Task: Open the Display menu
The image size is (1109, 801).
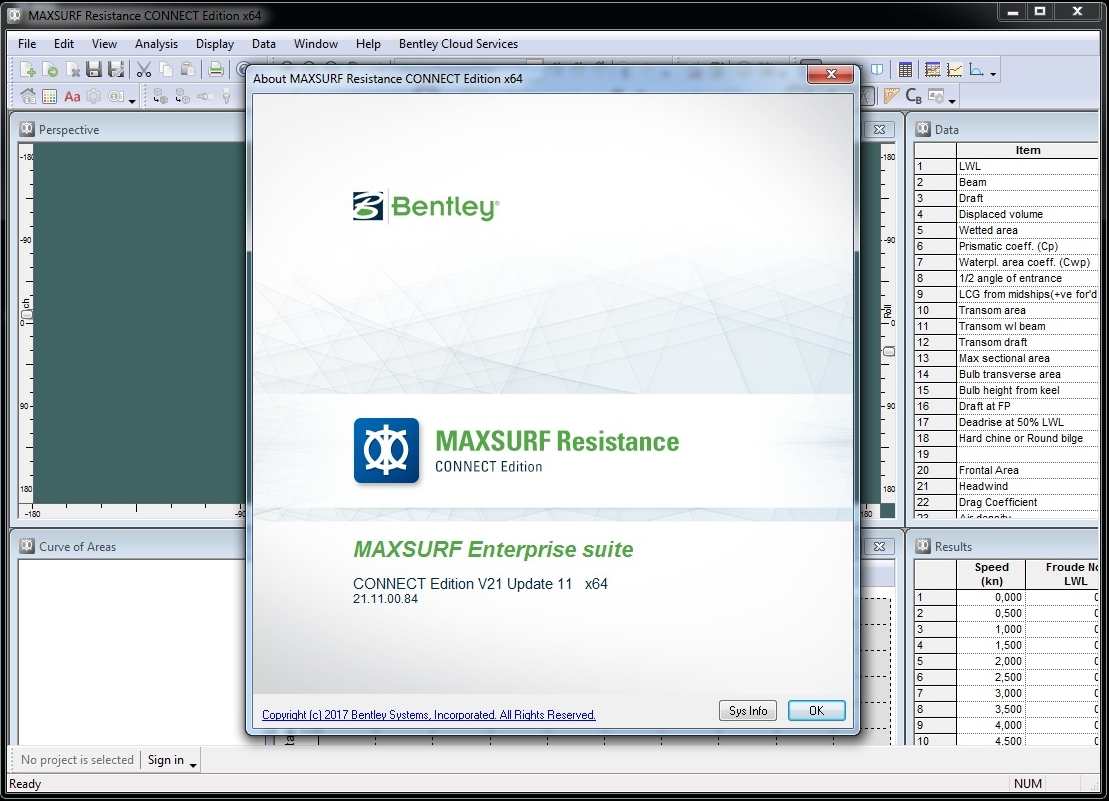Action: tap(215, 44)
